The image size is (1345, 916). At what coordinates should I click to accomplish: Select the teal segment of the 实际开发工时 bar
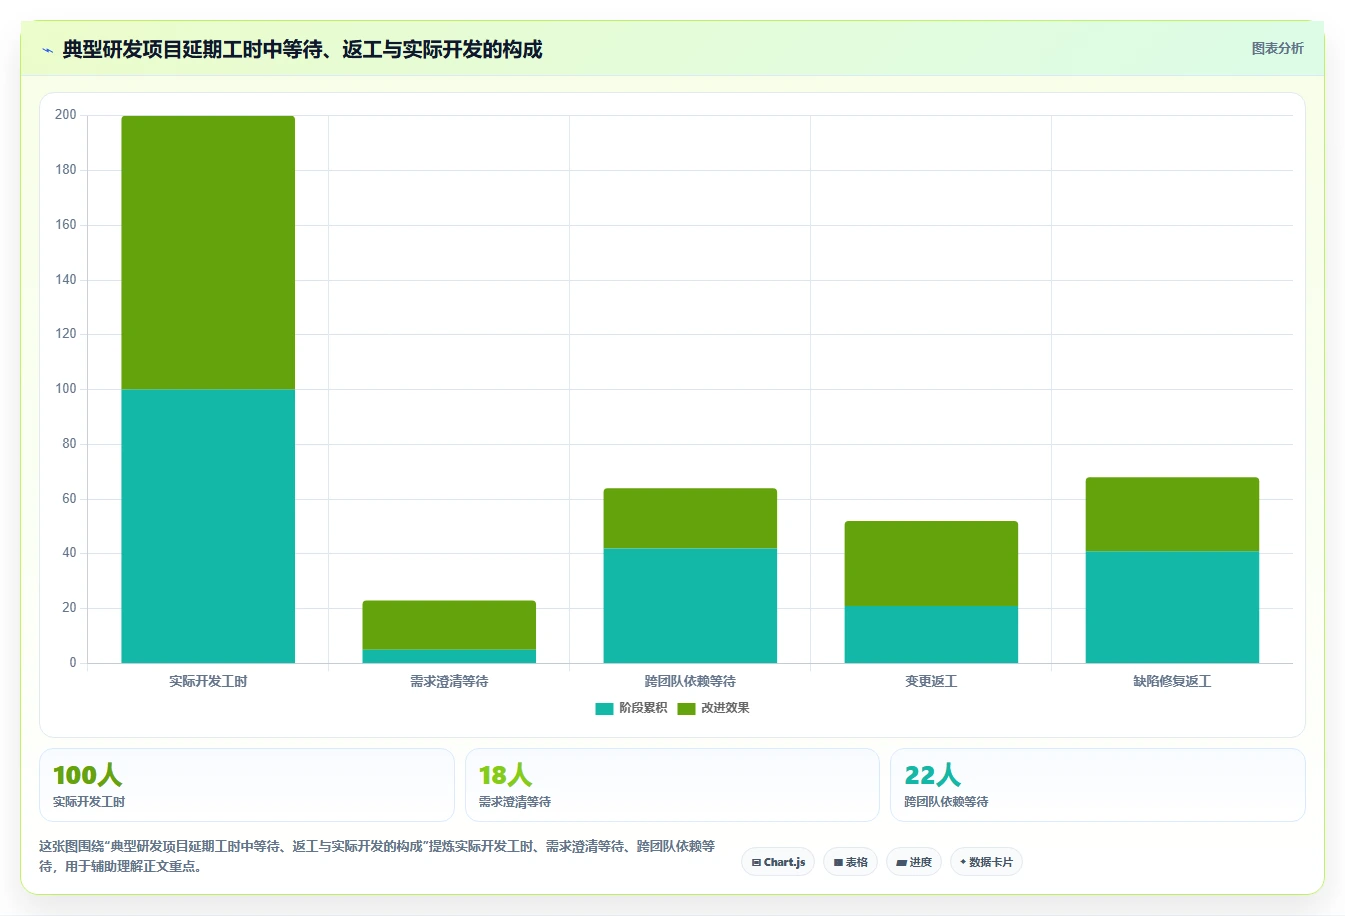[208, 526]
